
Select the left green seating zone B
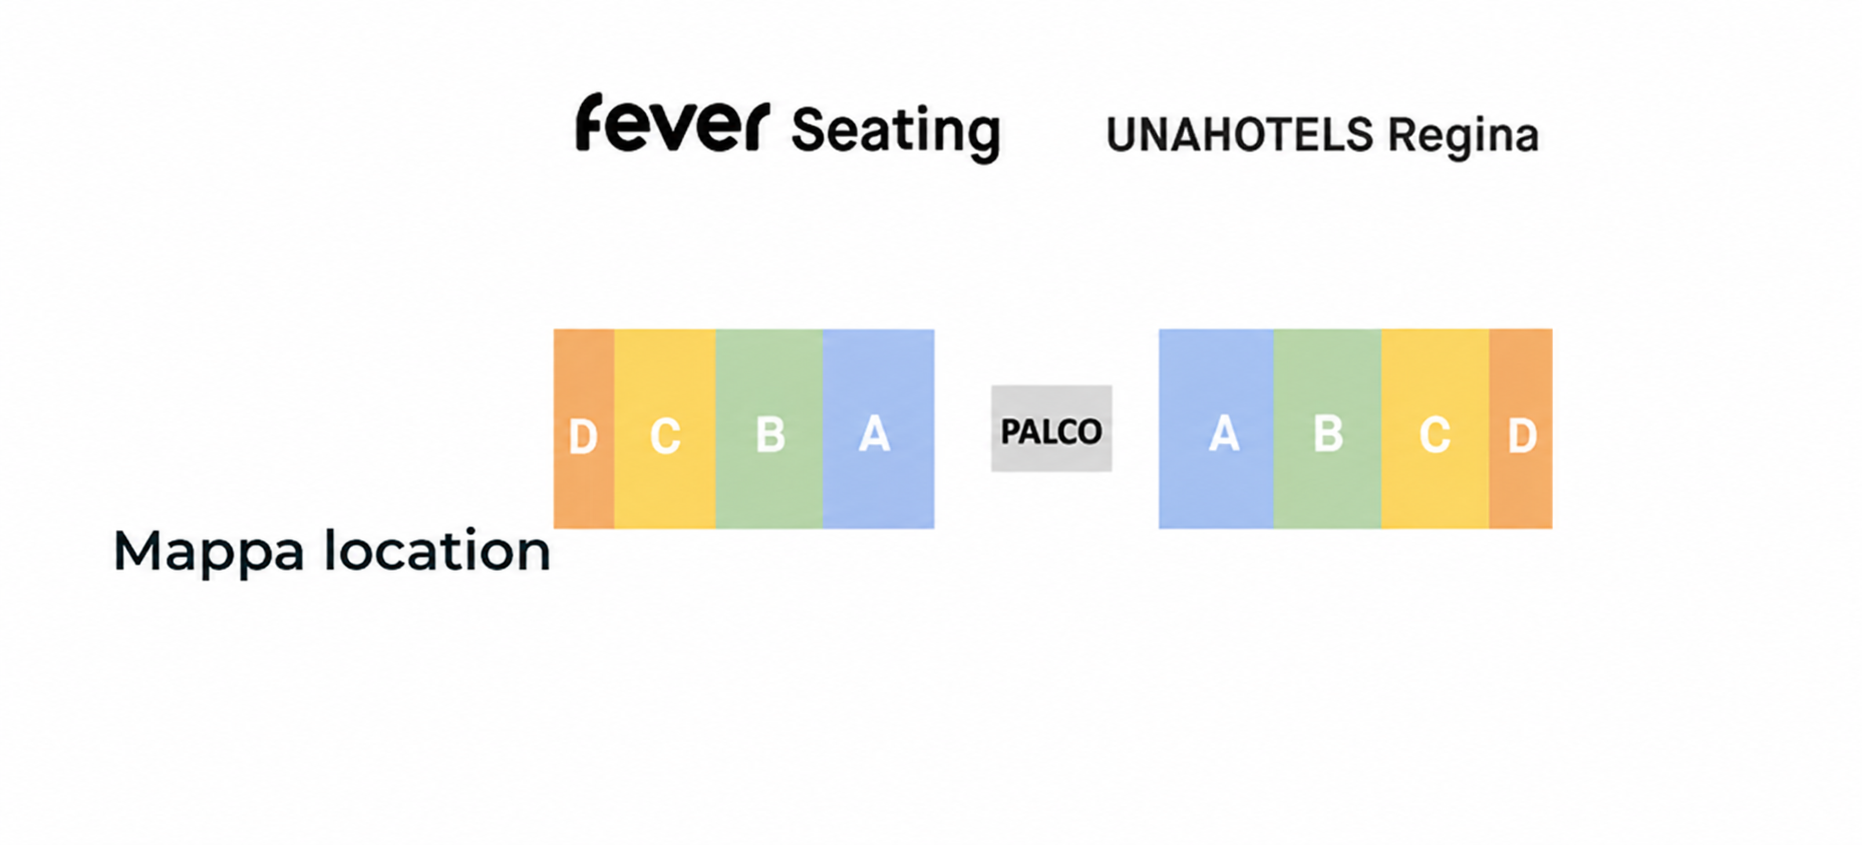pyautogui.click(x=769, y=428)
